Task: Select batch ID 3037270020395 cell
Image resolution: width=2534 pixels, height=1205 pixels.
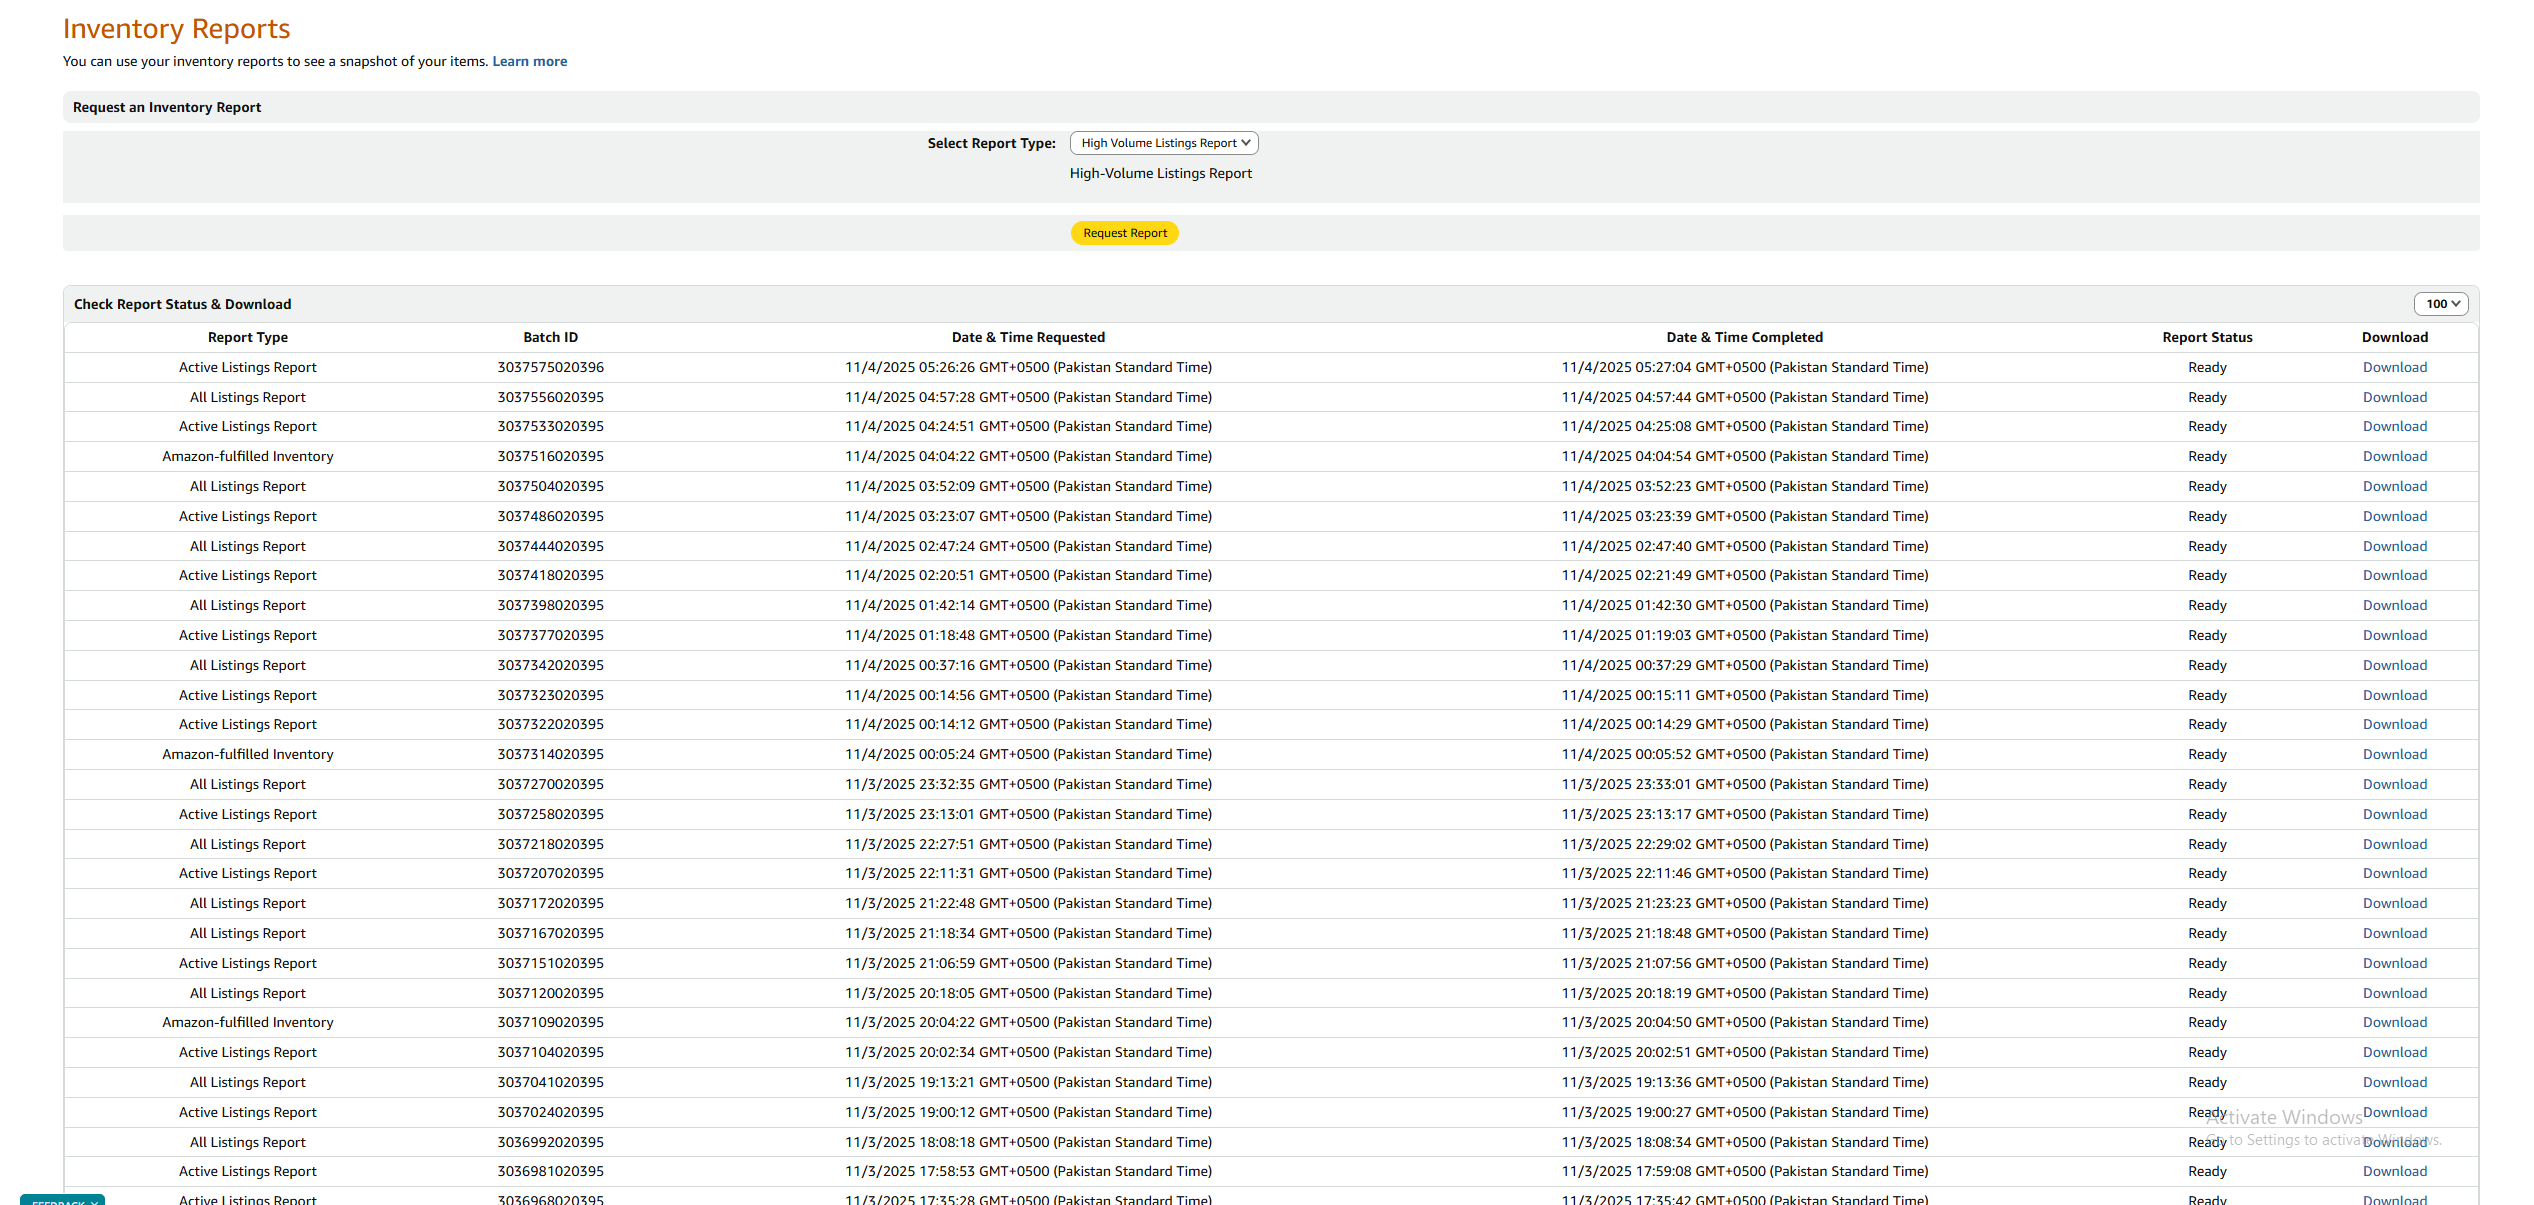Action: click(x=551, y=784)
